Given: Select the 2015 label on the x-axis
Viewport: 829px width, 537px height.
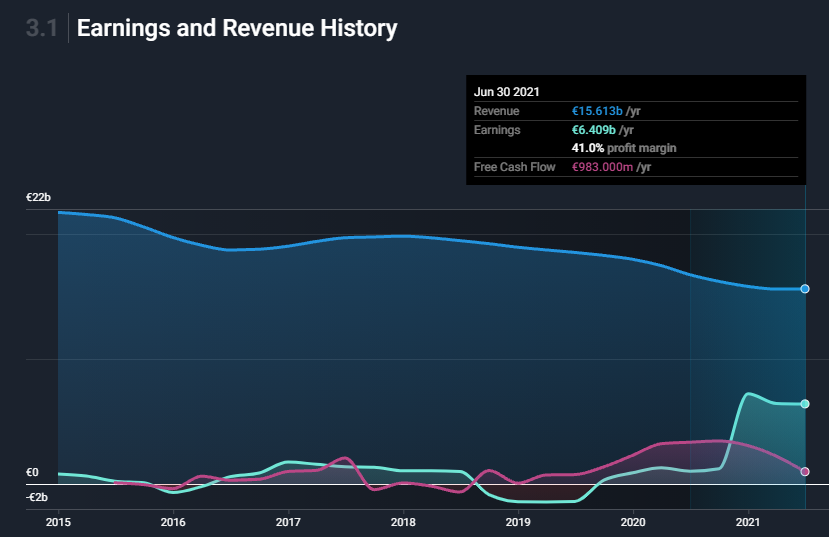Looking at the screenshot, I should [x=58, y=522].
